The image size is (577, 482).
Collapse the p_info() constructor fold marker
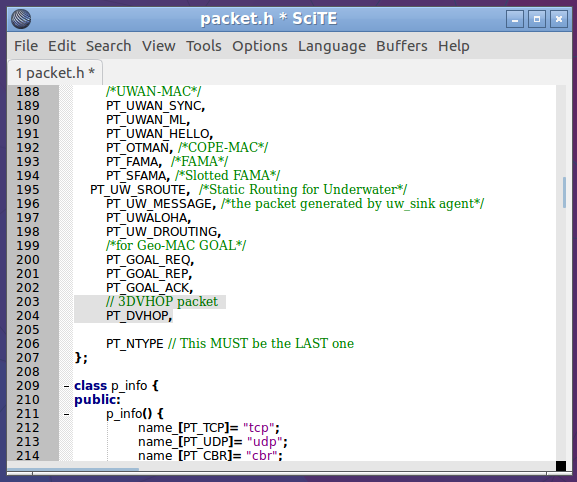point(66,414)
